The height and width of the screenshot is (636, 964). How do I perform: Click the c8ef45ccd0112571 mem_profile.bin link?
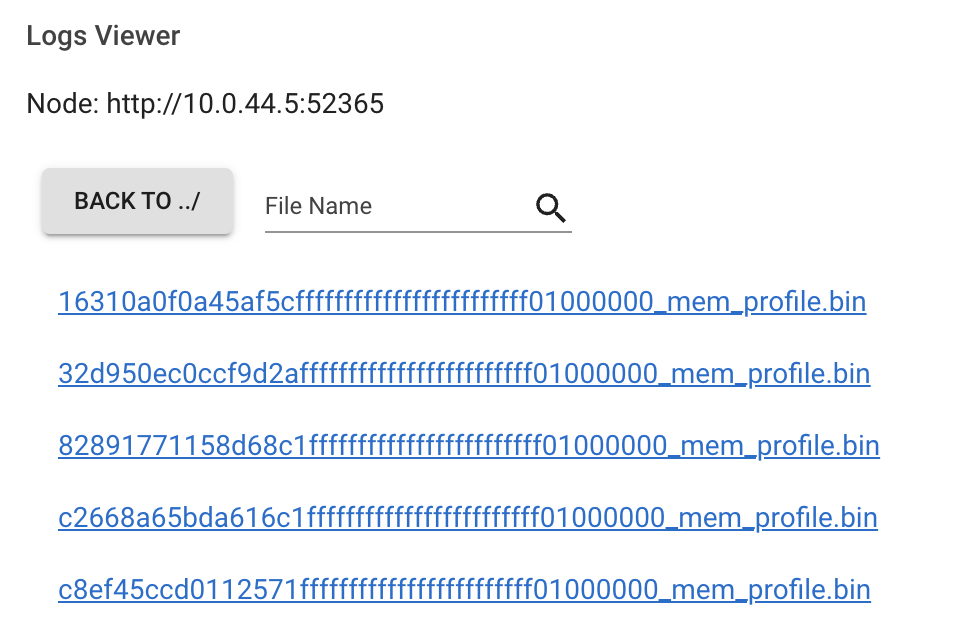(464, 589)
